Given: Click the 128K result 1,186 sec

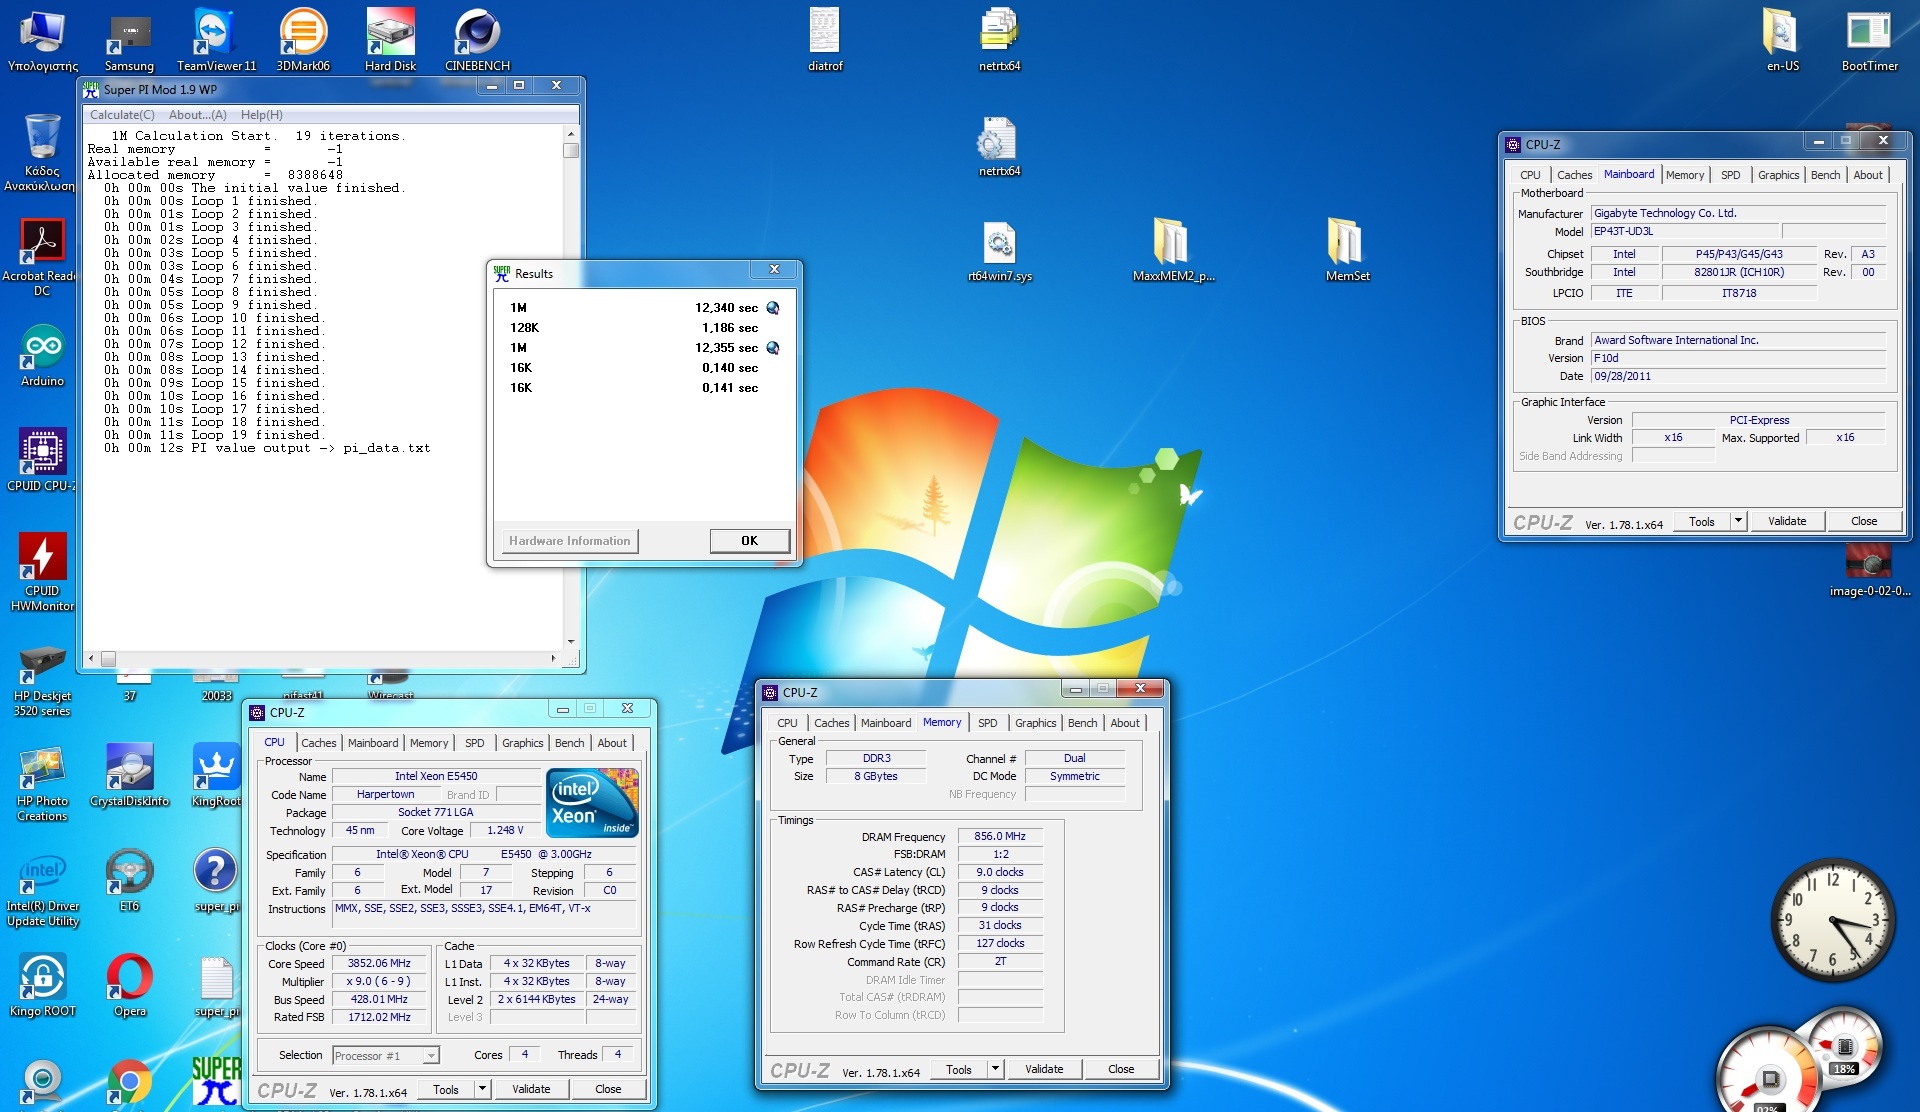Looking at the screenshot, I should [730, 328].
